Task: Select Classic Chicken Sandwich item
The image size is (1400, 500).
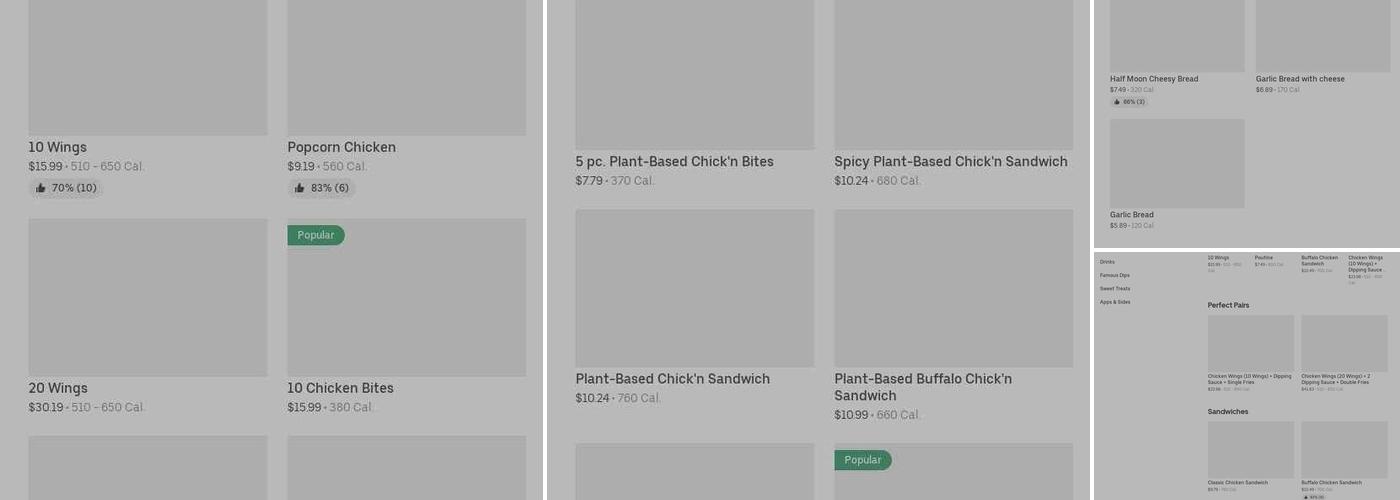Action: [1237, 482]
